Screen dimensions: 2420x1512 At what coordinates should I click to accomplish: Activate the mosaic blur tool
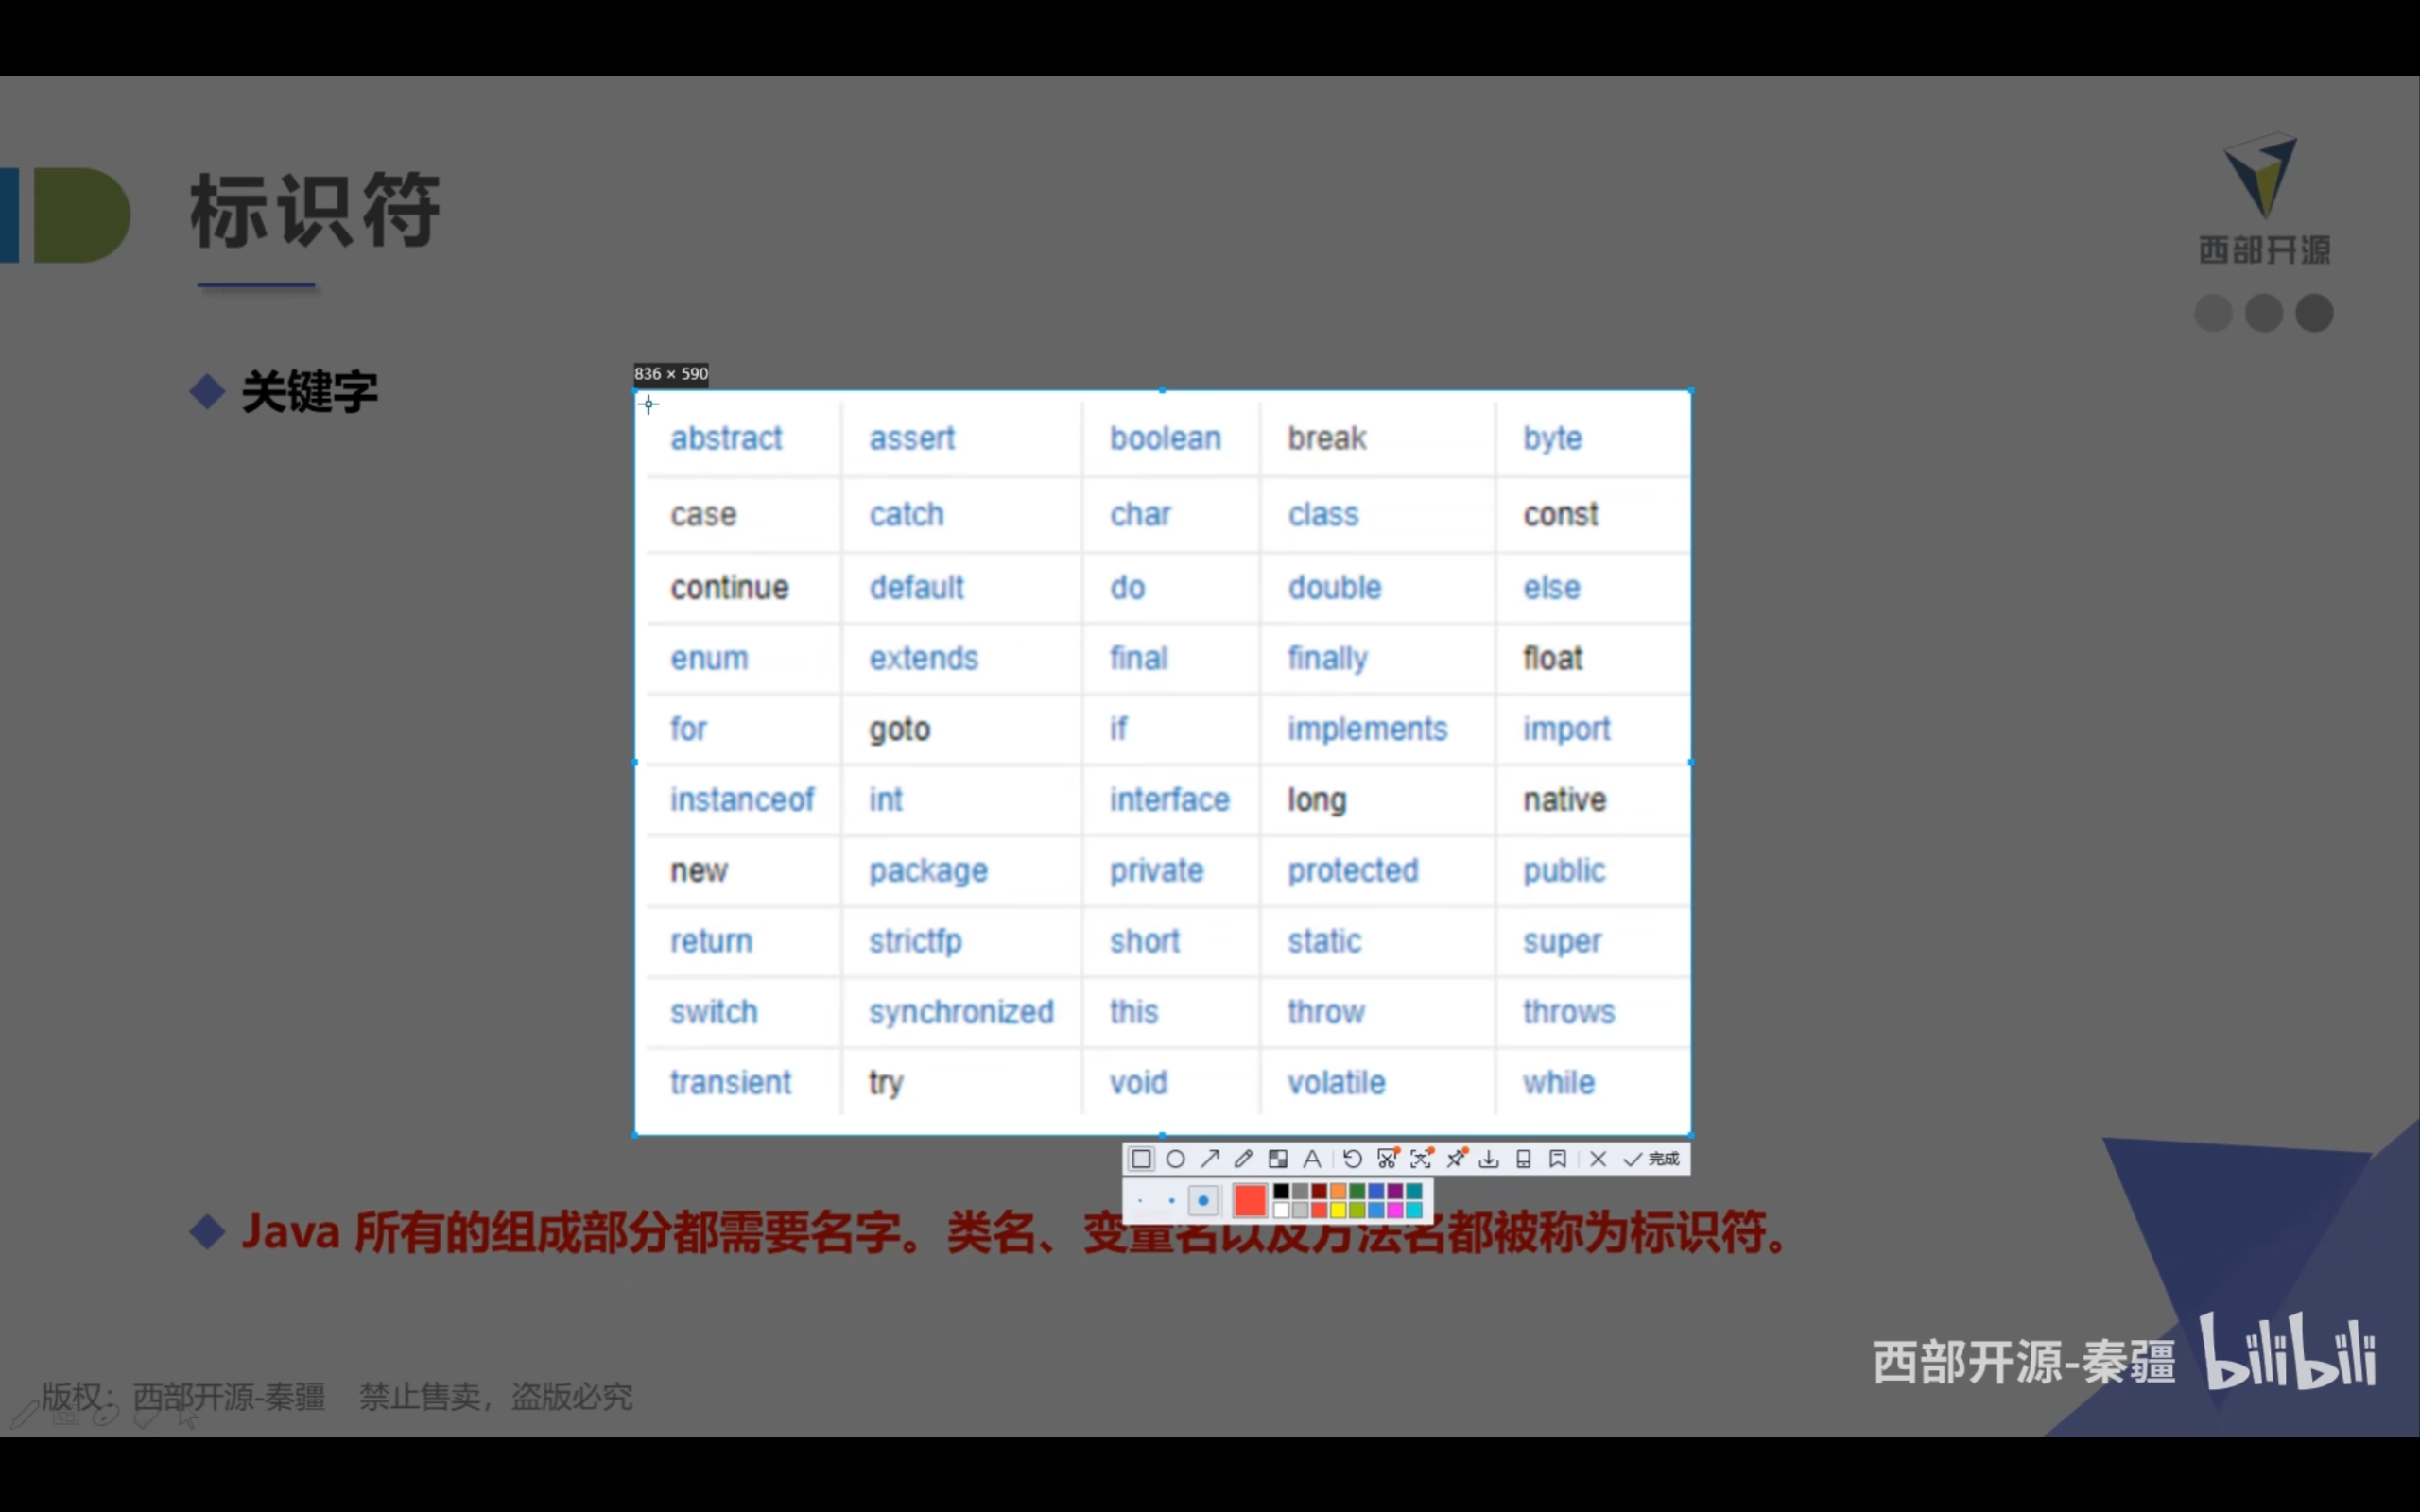(x=1278, y=1159)
